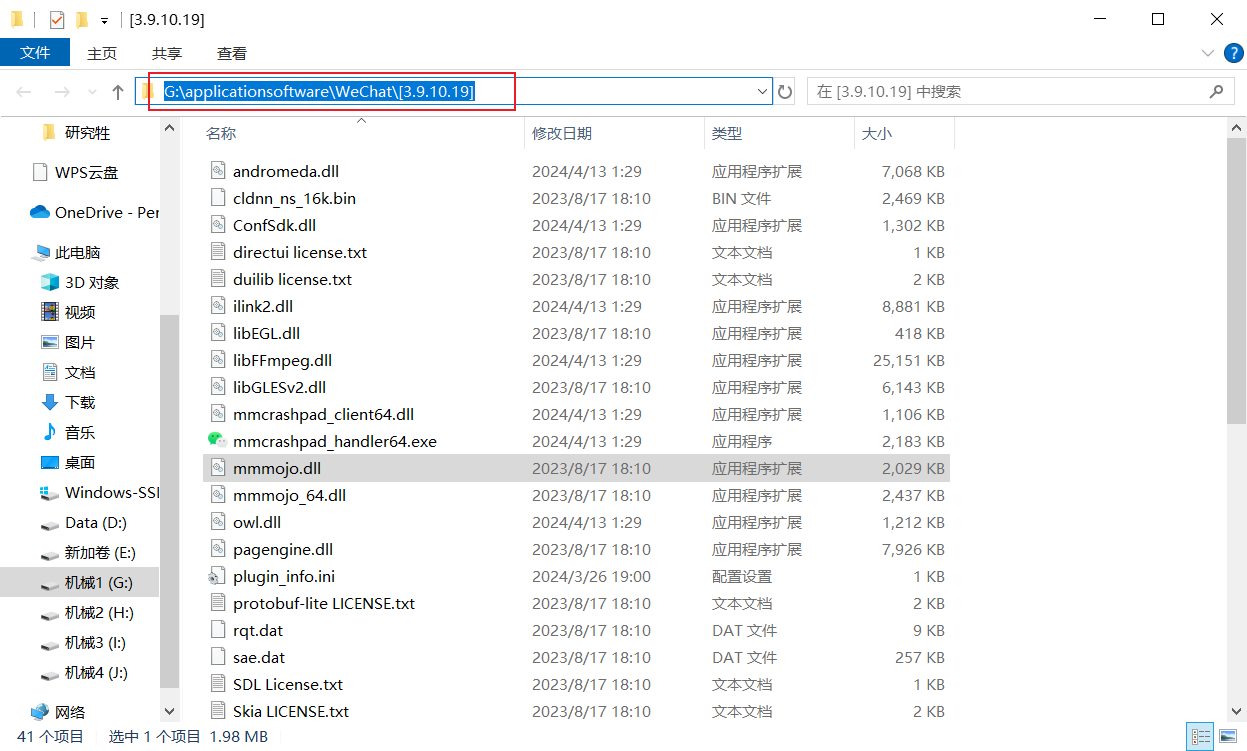
Task: Select 音乐 in the sidebar
Action: click(x=68, y=432)
